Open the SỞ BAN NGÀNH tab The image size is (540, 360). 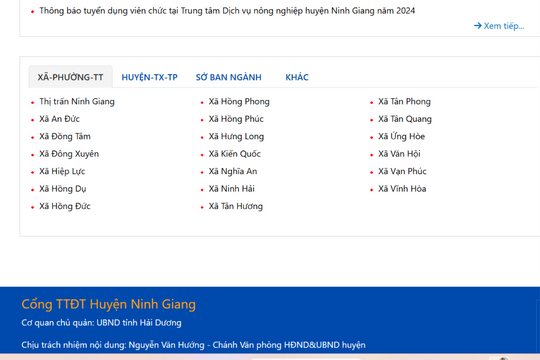point(229,77)
